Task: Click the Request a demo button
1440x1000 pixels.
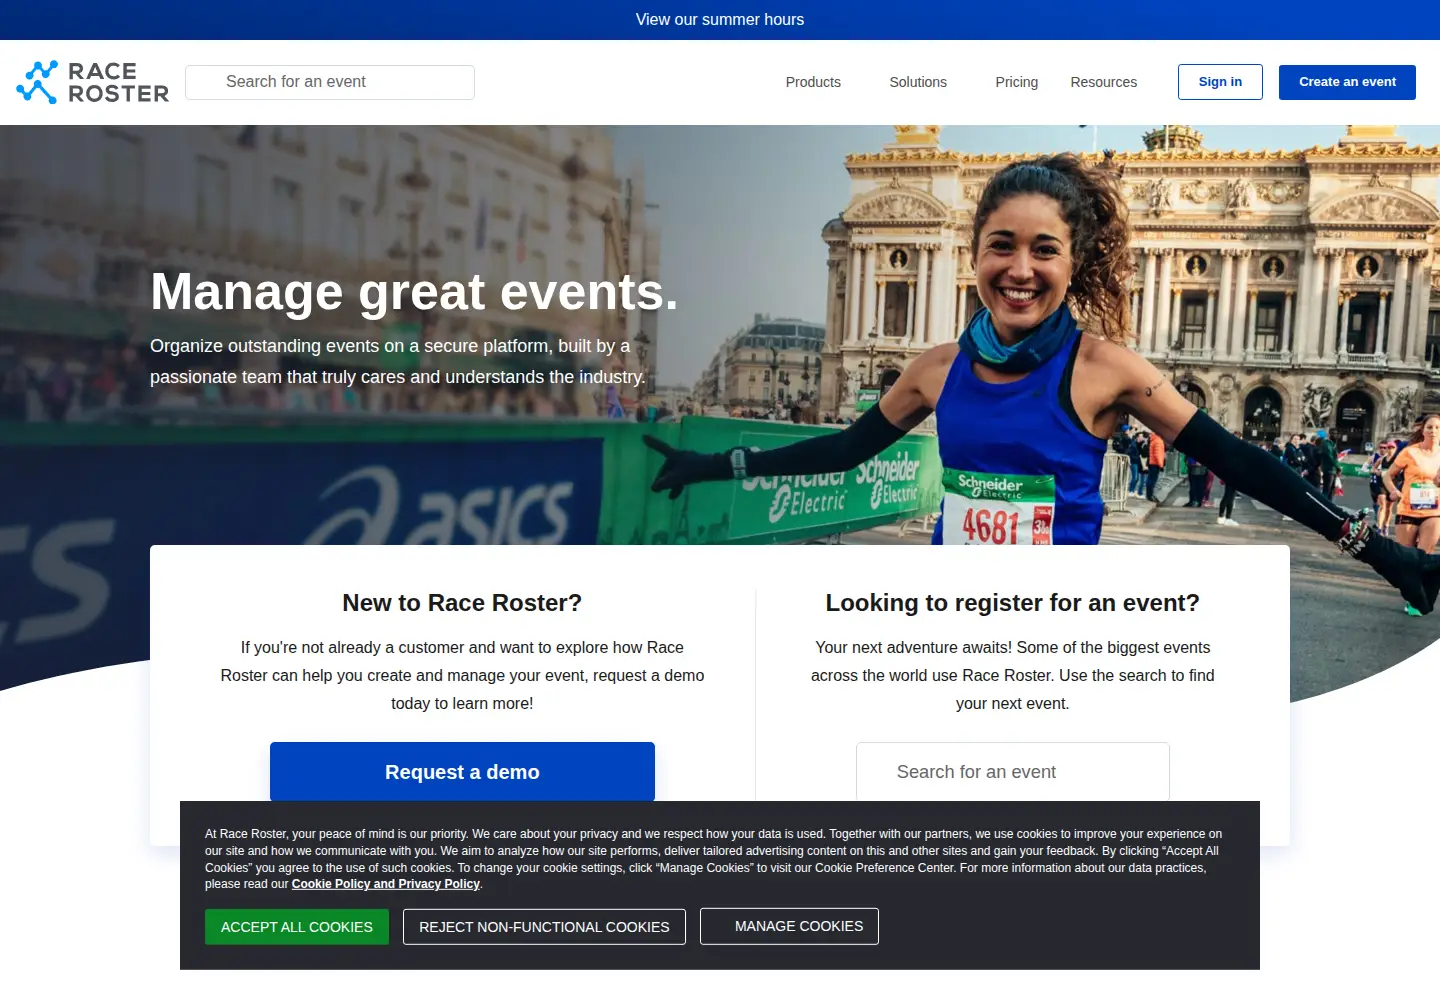Action: click(462, 771)
